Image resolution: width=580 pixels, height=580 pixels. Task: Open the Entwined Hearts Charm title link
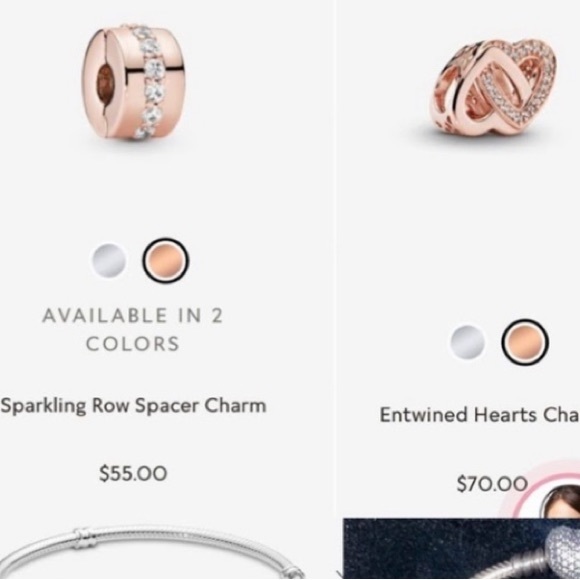click(x=480, y=415)
